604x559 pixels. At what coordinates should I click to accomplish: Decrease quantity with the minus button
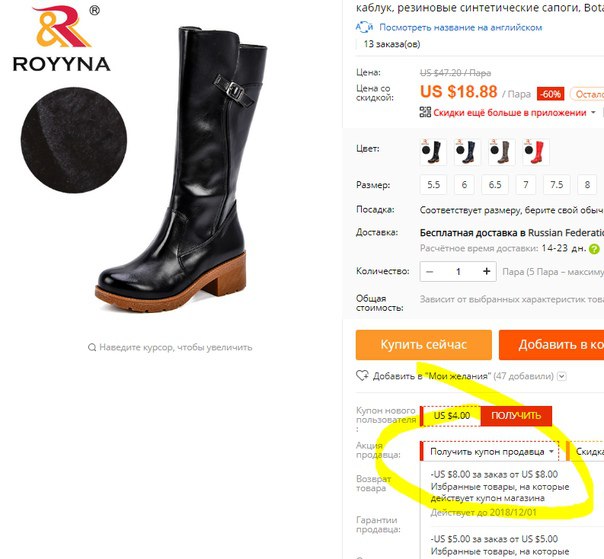coord(430,272)
